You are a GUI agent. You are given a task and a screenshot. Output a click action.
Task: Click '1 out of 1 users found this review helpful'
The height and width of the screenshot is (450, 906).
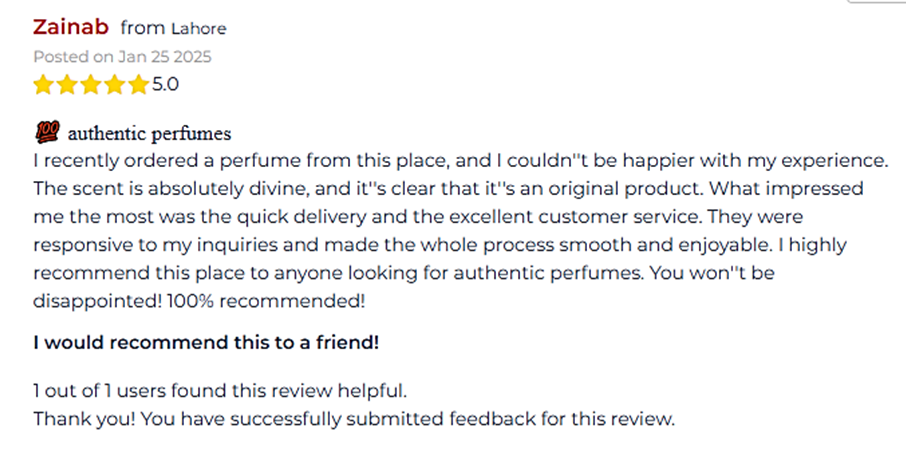coord(220,391)
